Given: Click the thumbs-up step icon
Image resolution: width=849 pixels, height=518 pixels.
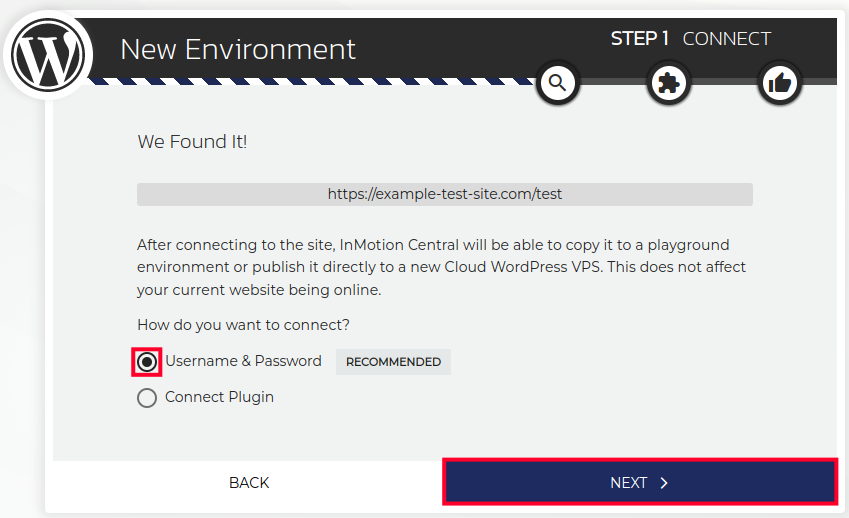Looking at the screenshot, I should 779,83.
